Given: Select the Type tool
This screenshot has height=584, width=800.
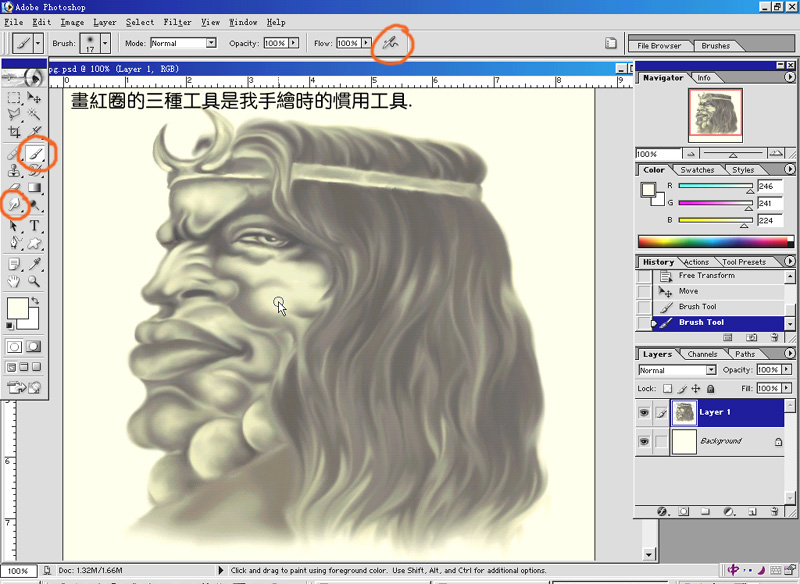Looking at the screenshot, I should pyautogui.click(x=34, y=225).
